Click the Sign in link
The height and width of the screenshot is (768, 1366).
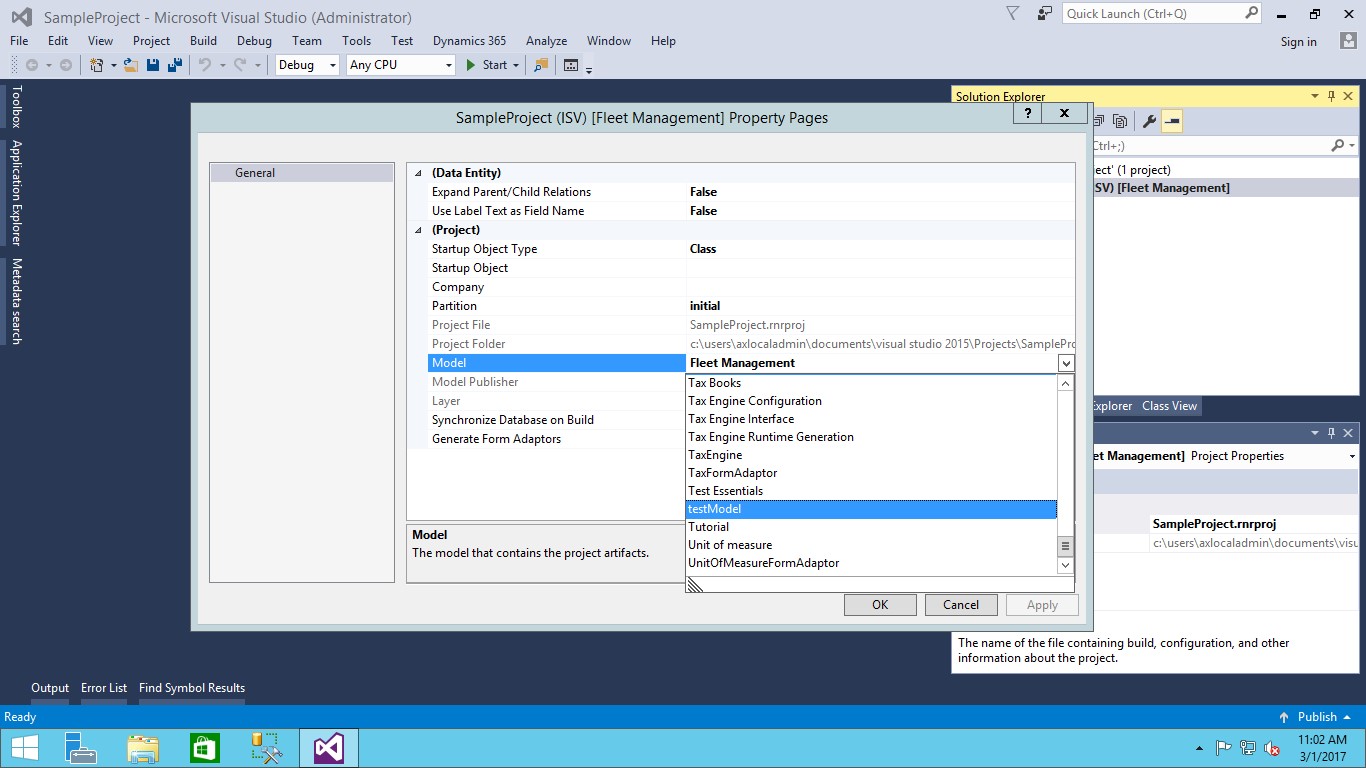1299,41
